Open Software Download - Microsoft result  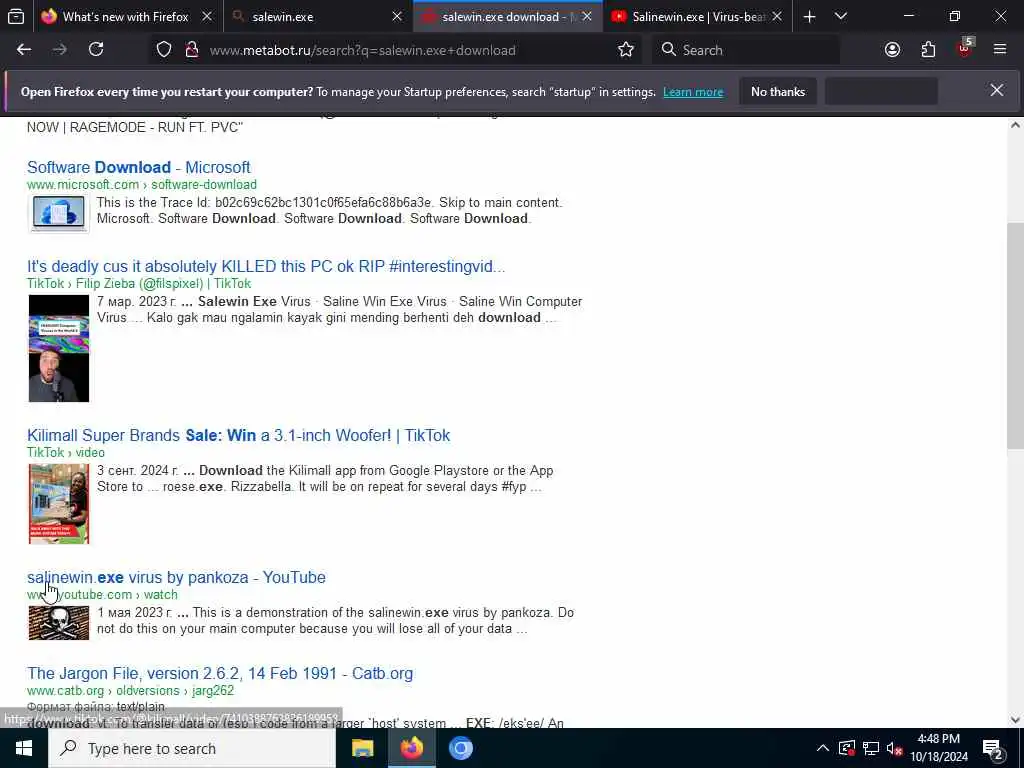[x=138, y=167]
